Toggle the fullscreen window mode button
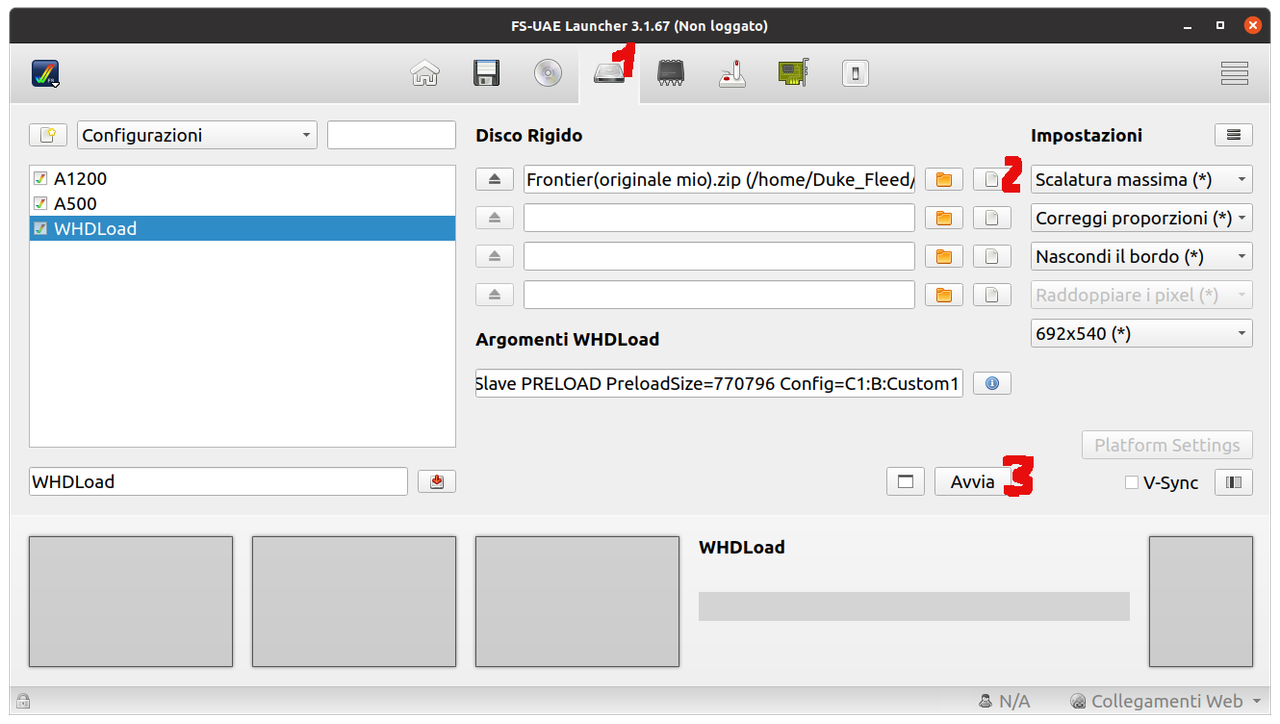Viewport: 1280px width, 724px height. coord(905,481)
